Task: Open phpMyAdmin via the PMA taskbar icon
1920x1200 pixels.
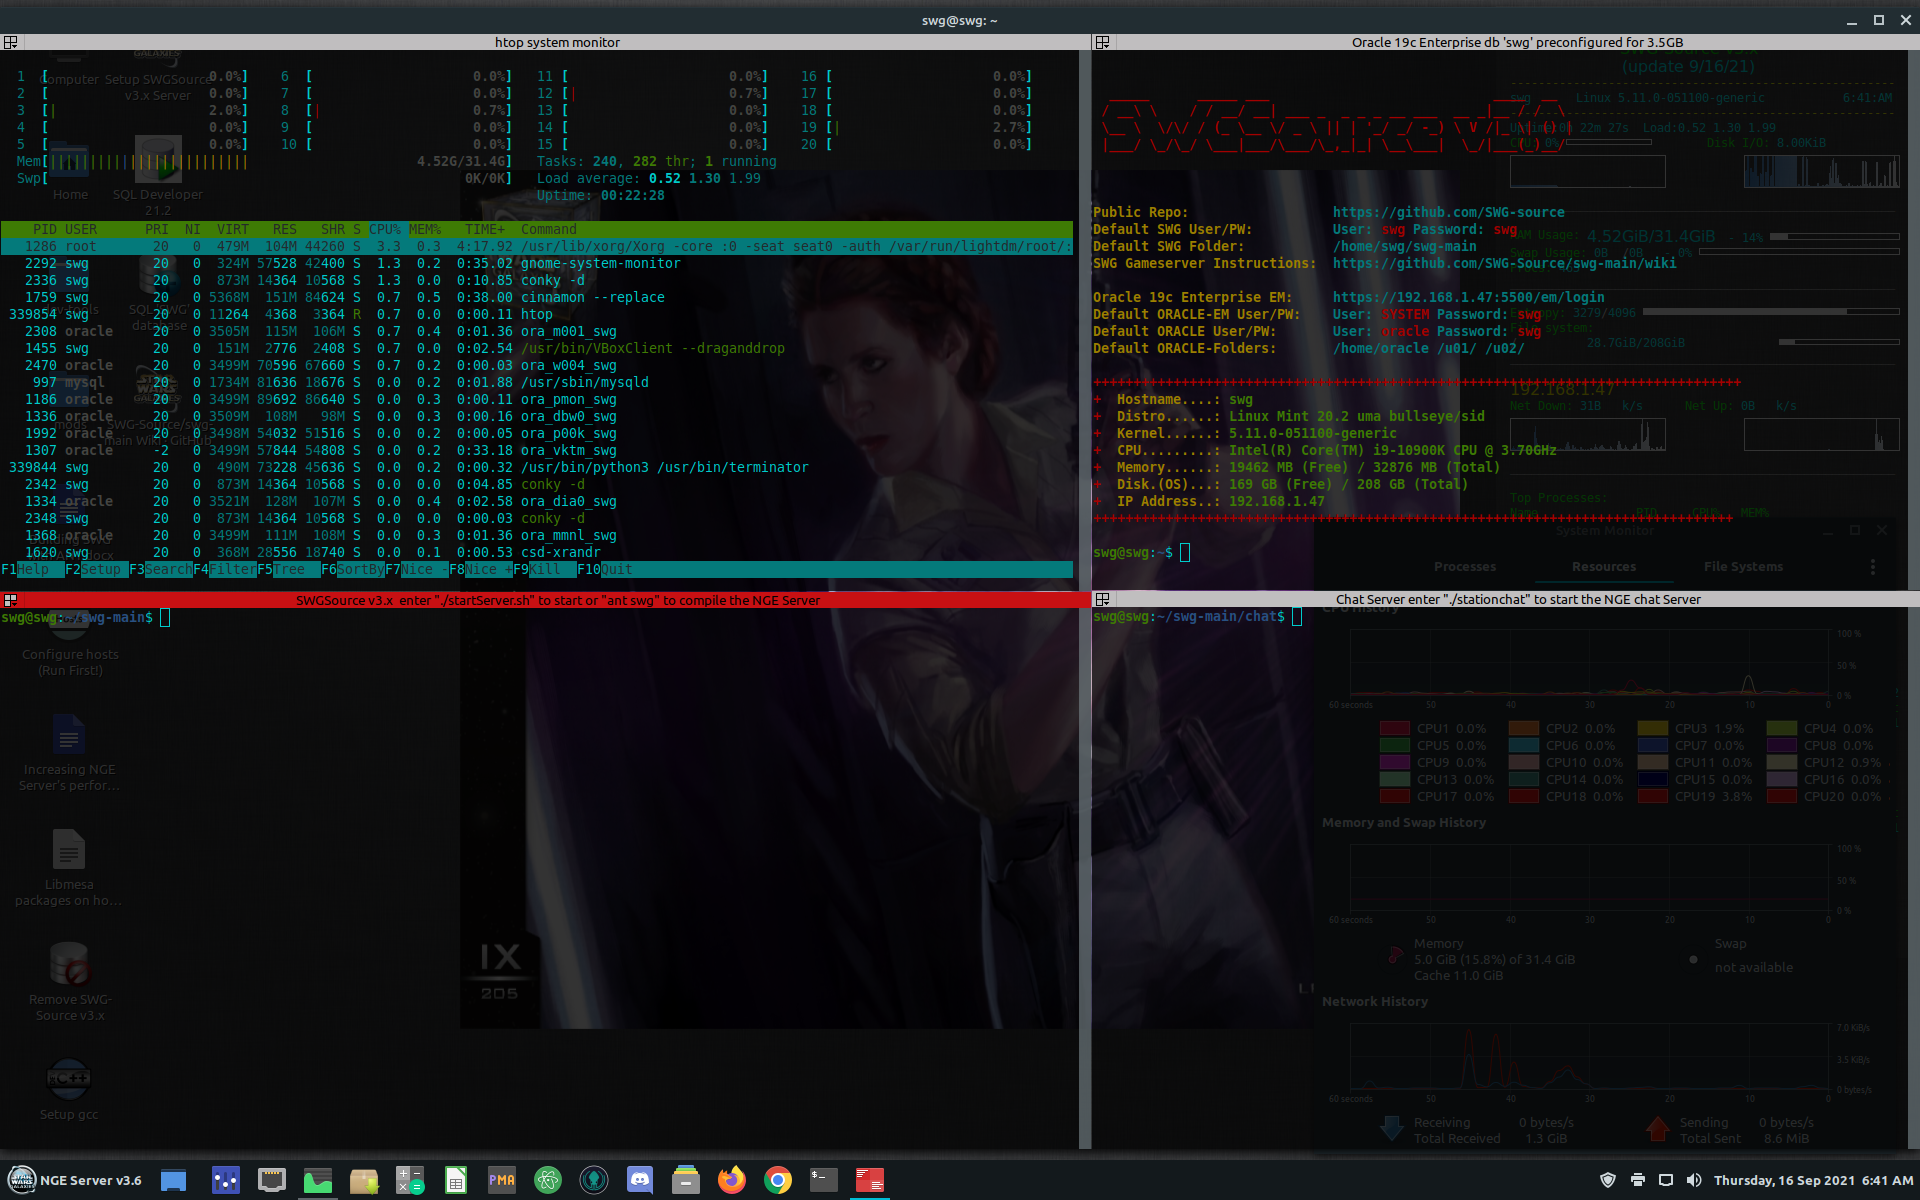Action: tap(501, 1180)
